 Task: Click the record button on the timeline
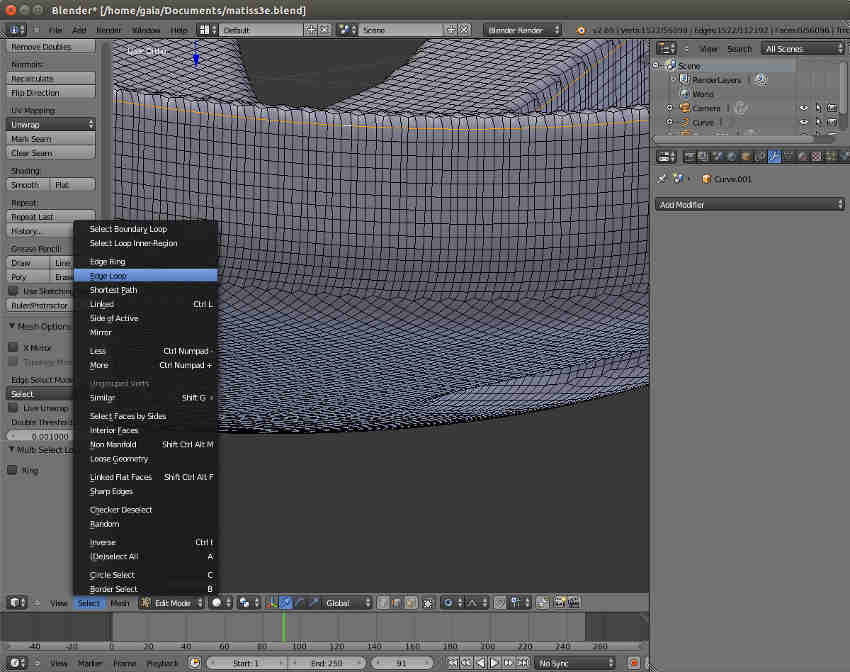[x=633, y=663]
